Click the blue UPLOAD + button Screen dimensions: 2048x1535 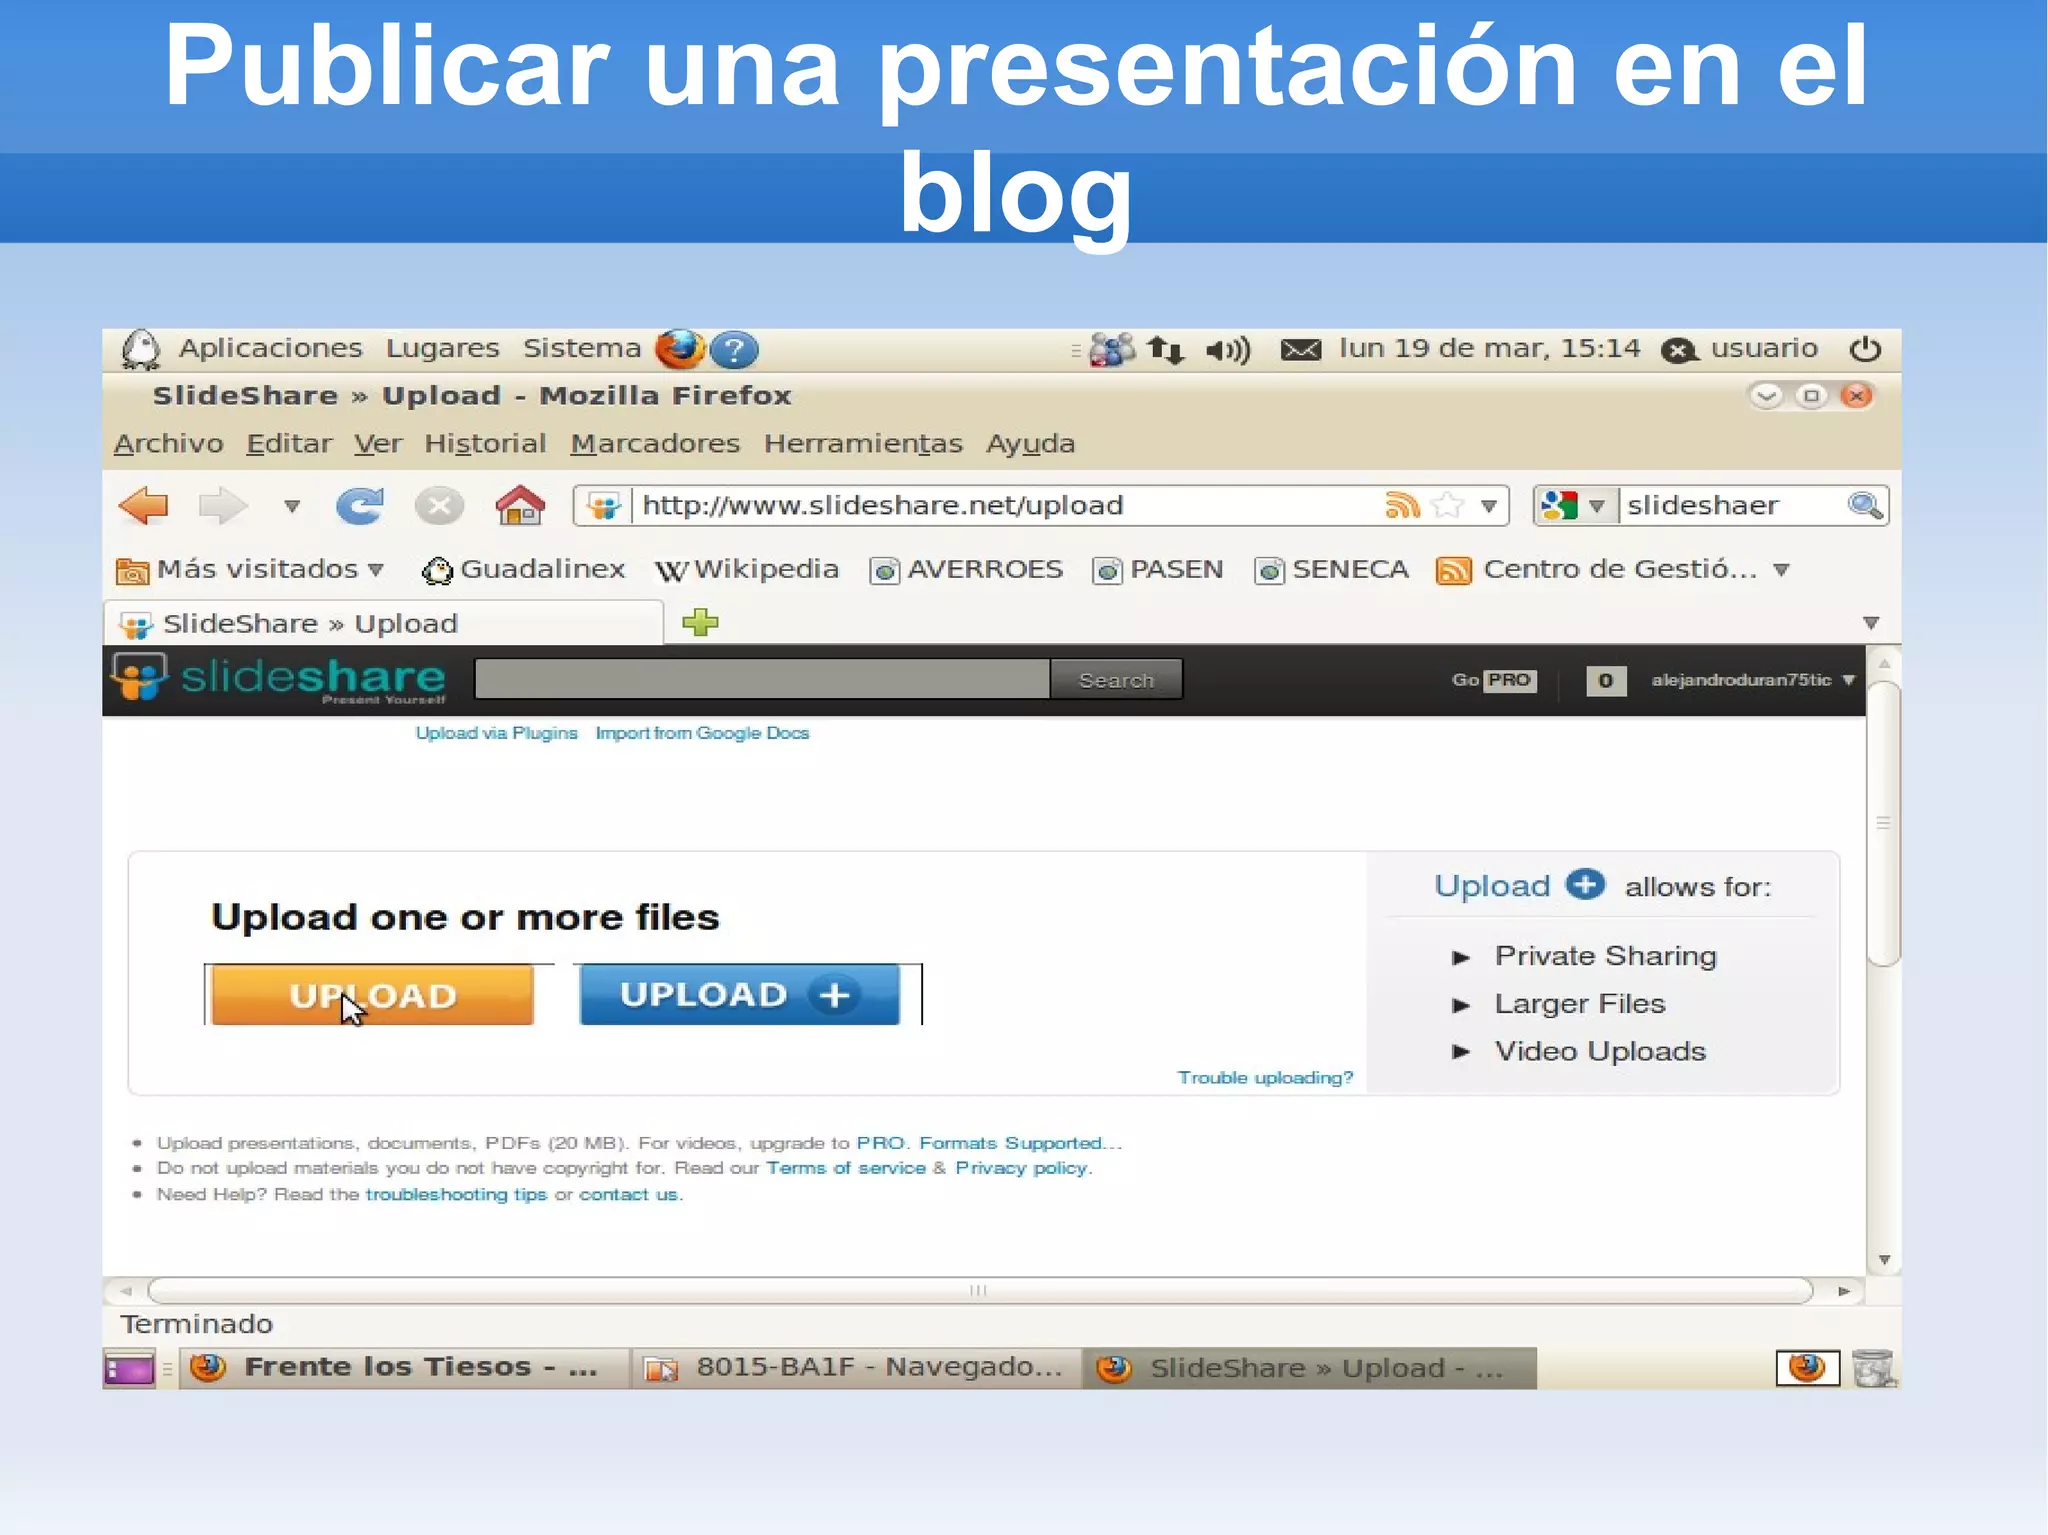tap(740, 995)
